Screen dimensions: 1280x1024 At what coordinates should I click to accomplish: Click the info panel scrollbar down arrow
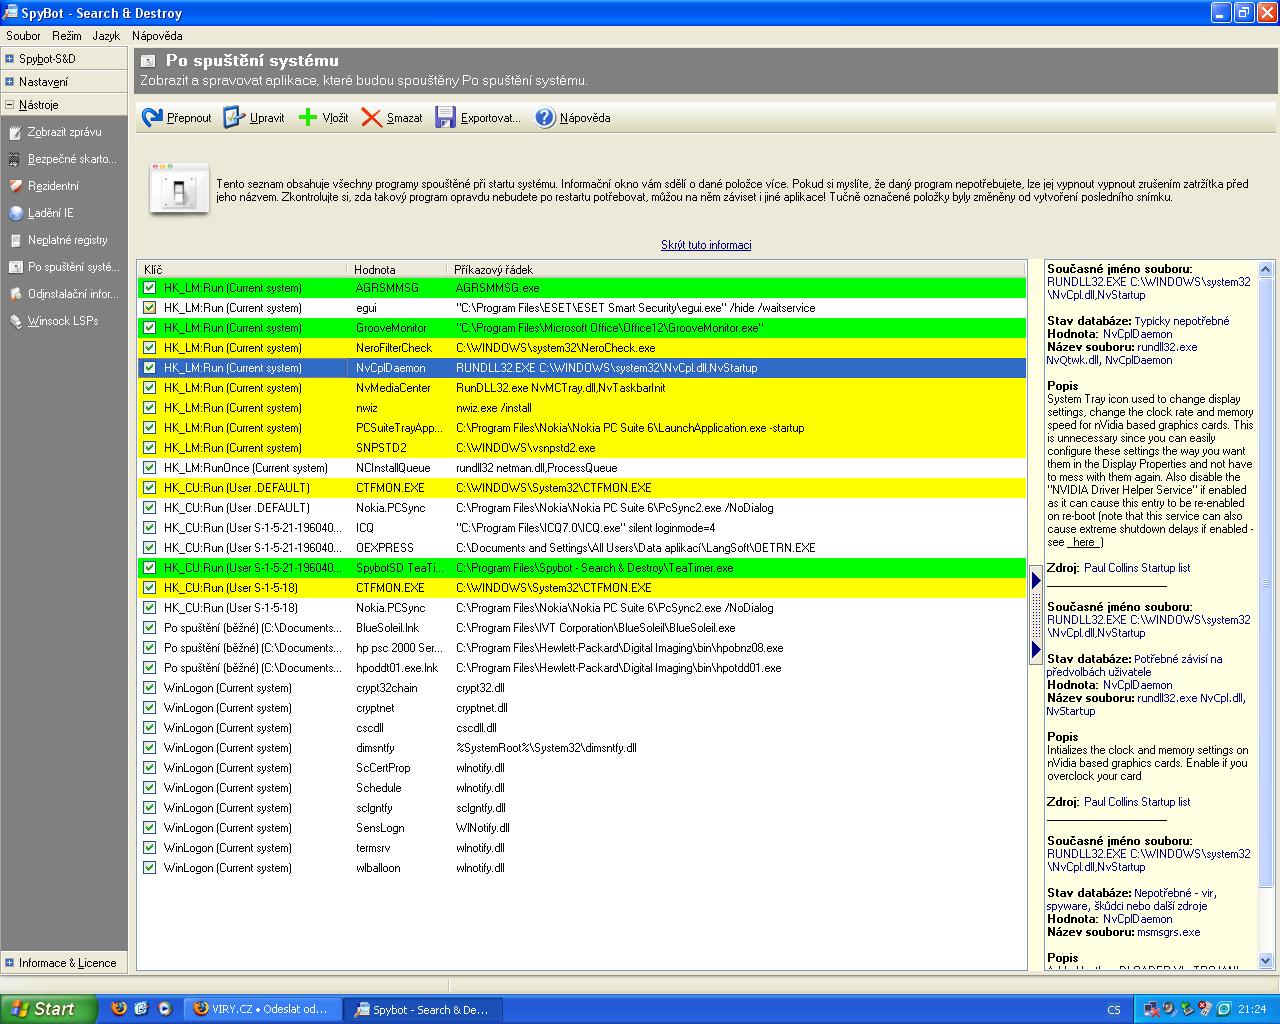pyautogui.click(x=1266, y=961)
